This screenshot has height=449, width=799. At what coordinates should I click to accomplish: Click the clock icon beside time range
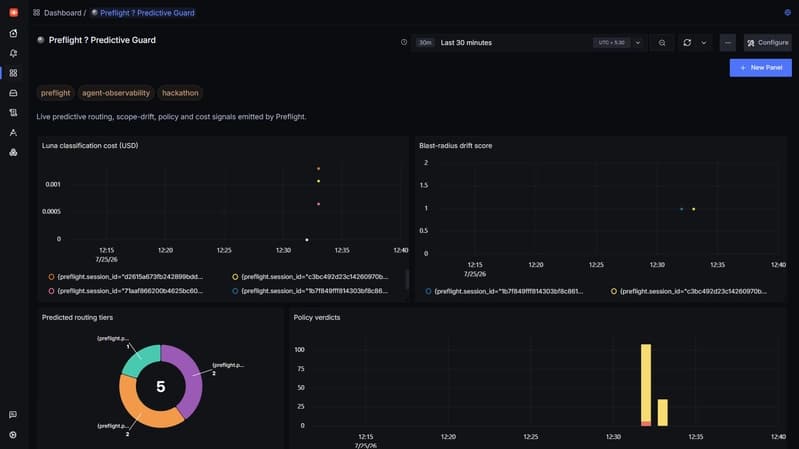[404, 42]
